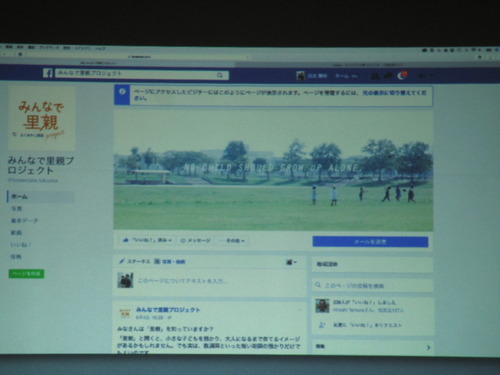Screen dimensions: 500x375
Task: Open the messages icon in the top bar
Action: pyautogui.click(x=388, y=76)
